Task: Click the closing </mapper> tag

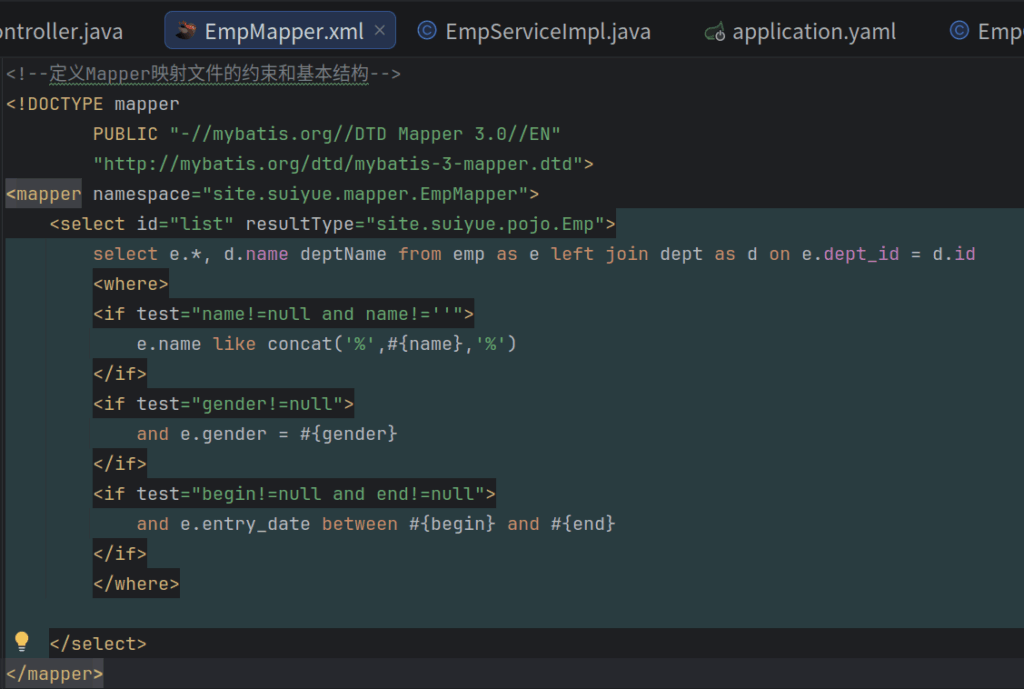Action: point(54,674)
